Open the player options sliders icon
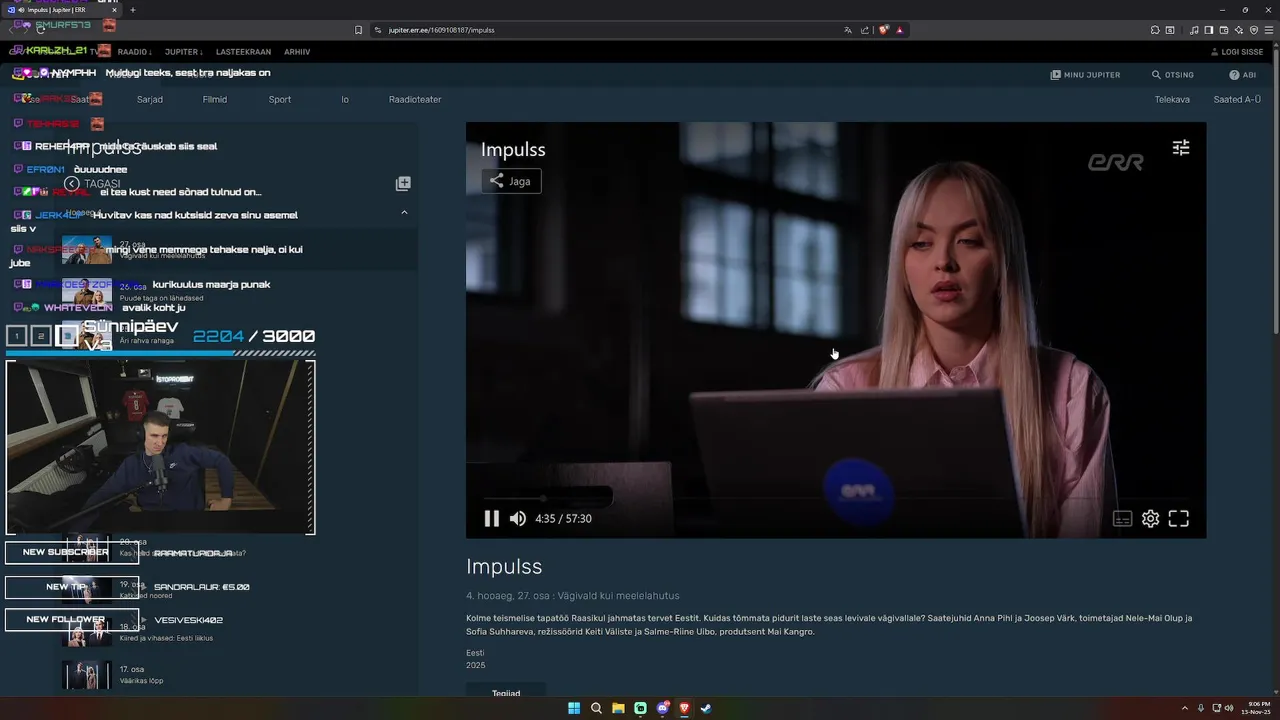This screenshot has width=1280, height=720. [1181, 148]
